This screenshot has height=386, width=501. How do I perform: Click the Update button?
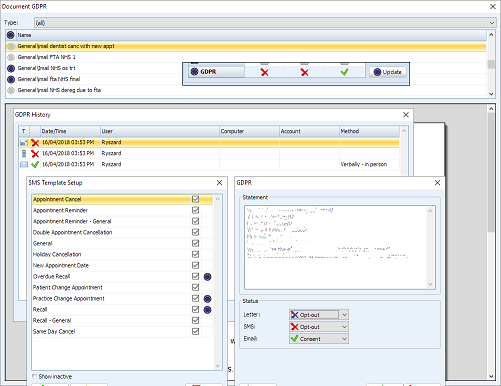(388, 72)
